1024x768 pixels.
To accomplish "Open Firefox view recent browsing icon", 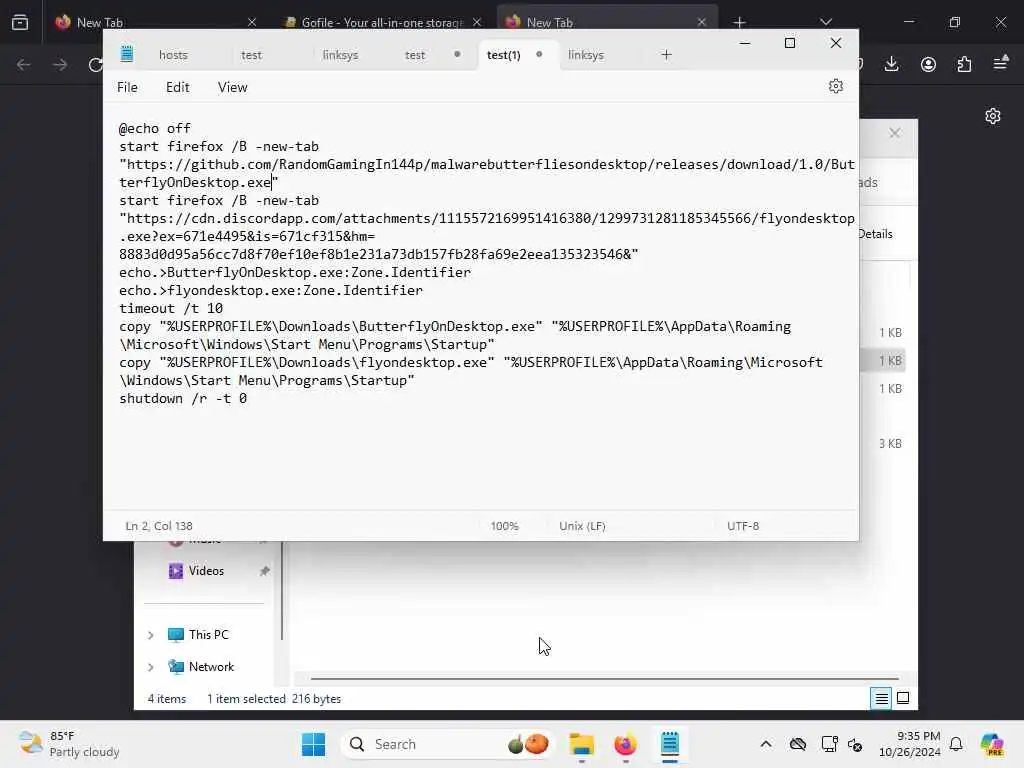I will pos(20,22).
